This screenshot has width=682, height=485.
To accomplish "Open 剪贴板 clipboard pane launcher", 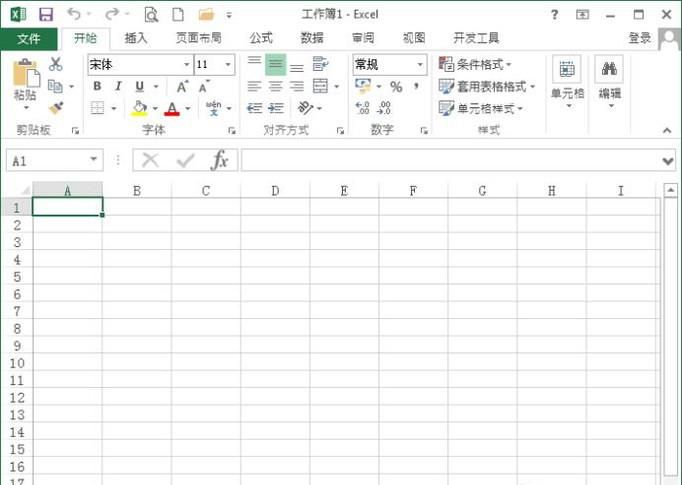I will 75,130.
